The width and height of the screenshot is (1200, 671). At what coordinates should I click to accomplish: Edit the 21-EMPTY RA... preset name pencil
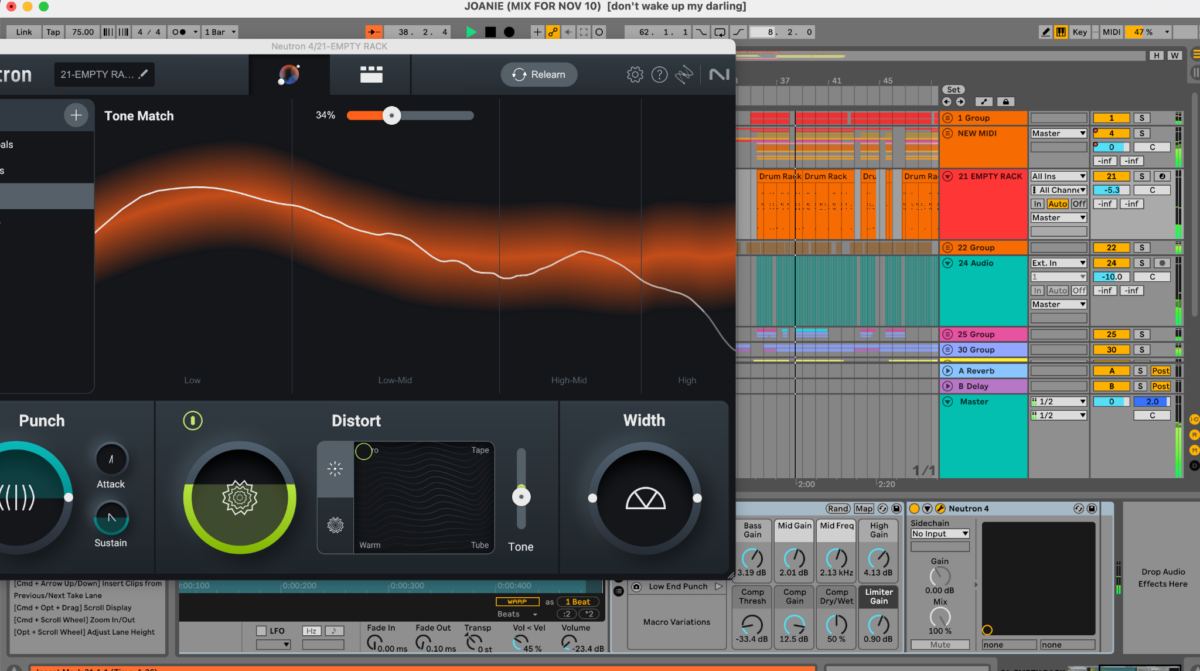[x=144, y=74]
